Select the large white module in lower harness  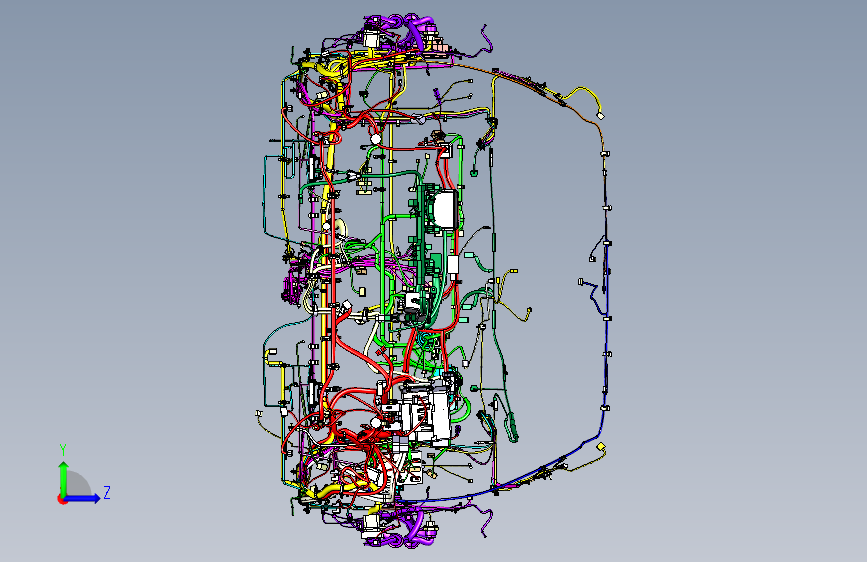coord(427,414)
